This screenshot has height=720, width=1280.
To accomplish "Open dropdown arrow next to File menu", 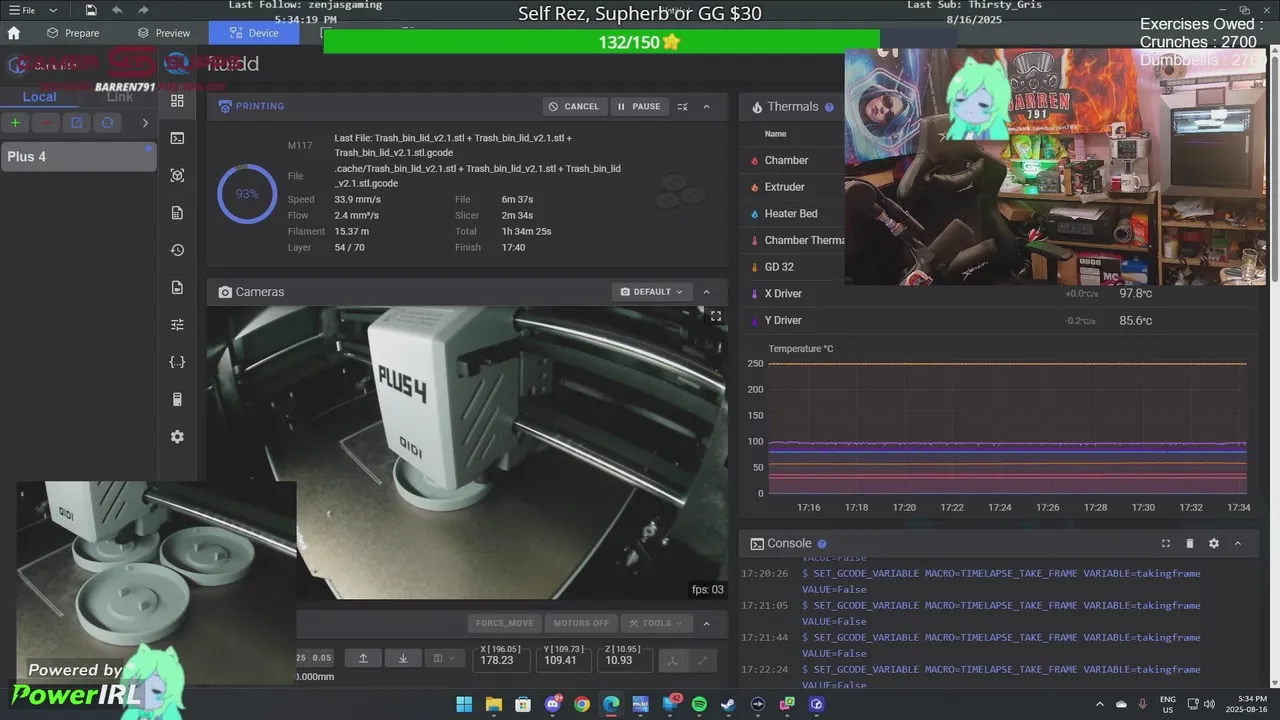I will 53,10.
